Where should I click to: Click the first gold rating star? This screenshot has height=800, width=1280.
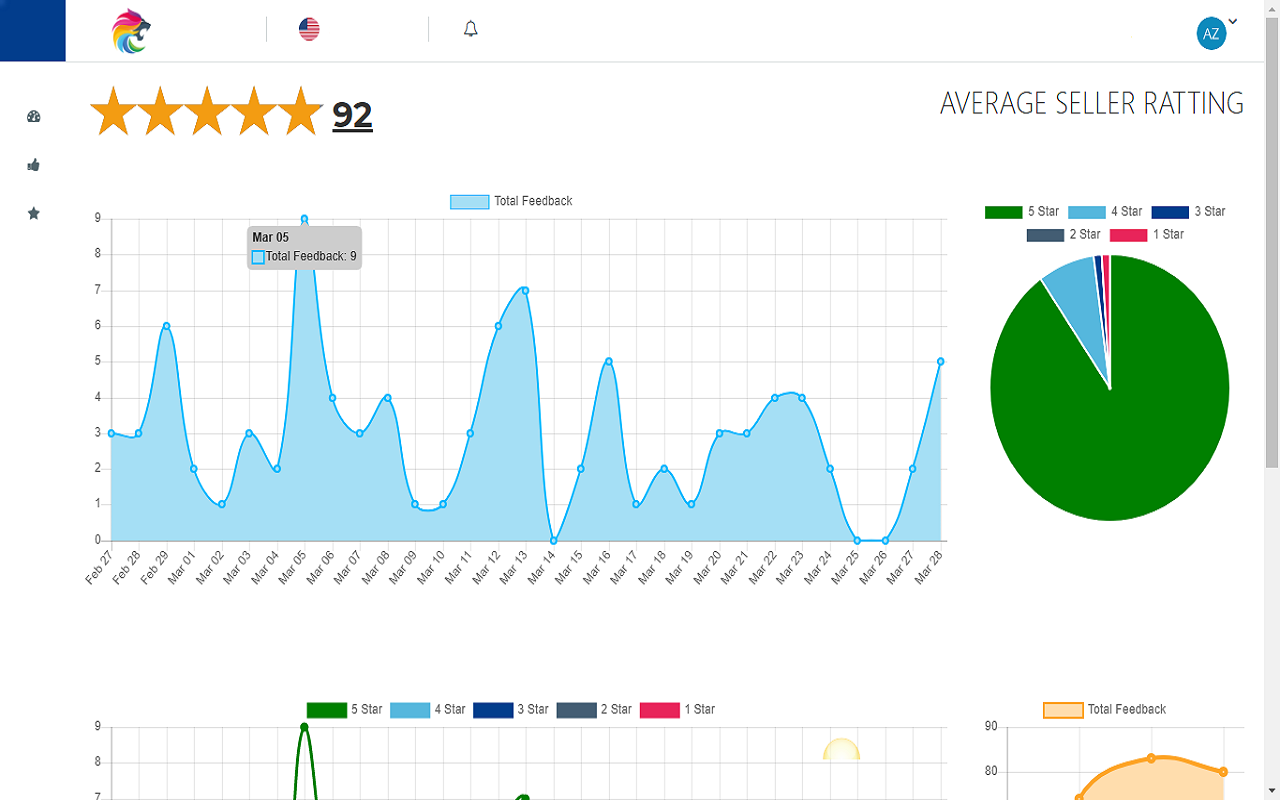(113, 111)
